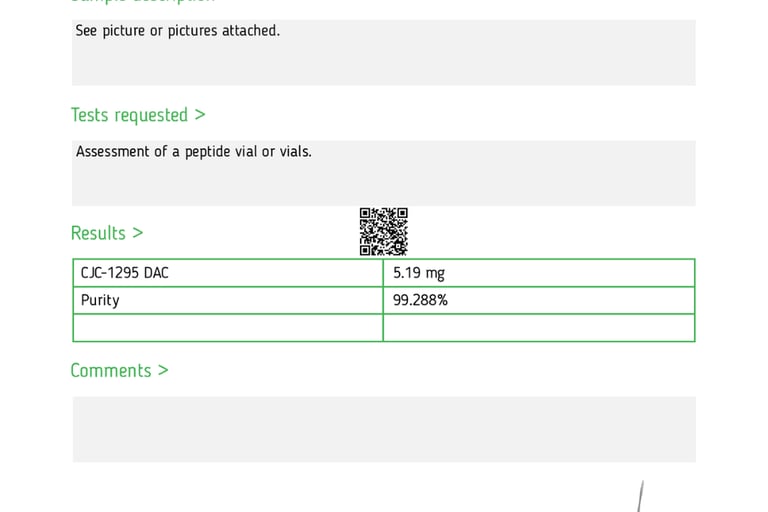Screen dimensions: 768x512
Task: Click the 'Results' heading text
Action: click(98, 233)
